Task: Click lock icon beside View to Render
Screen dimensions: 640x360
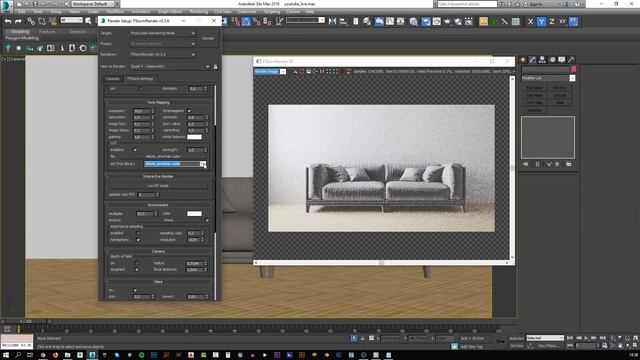Action: click(216, 67)
